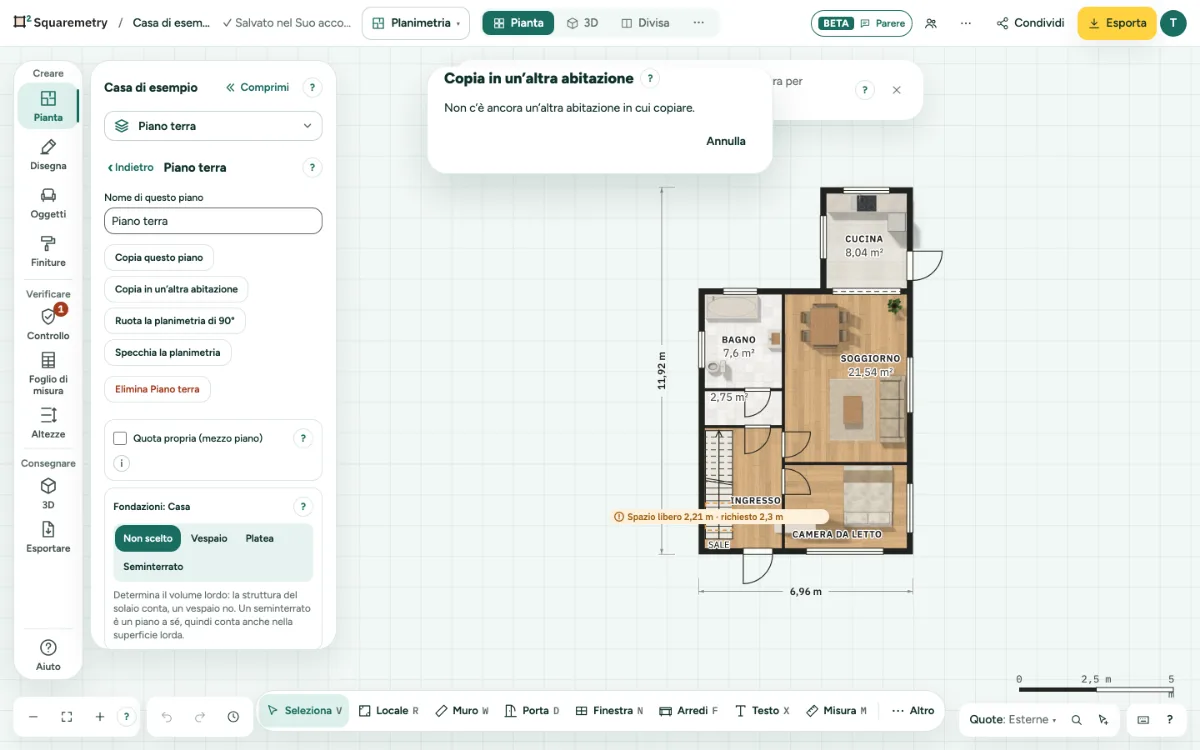Viewport: 1200px width, 750px height.
Task: Switch to the Divisa split view
Action: point(645,23)
